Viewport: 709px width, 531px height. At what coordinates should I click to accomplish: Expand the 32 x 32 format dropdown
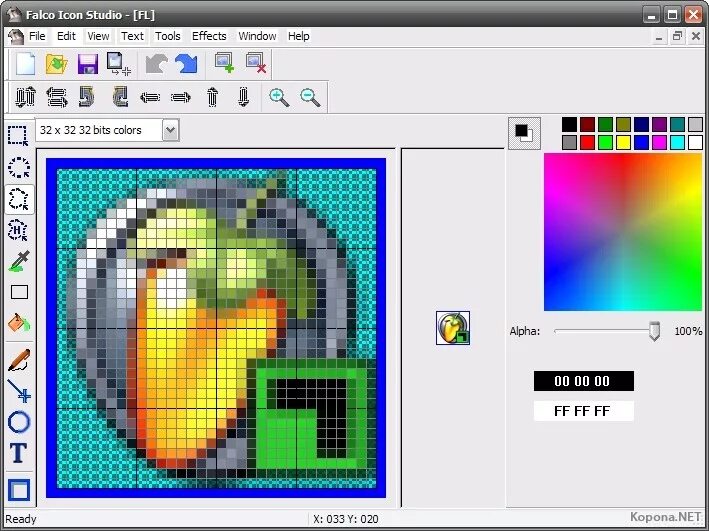pos(171,130)
